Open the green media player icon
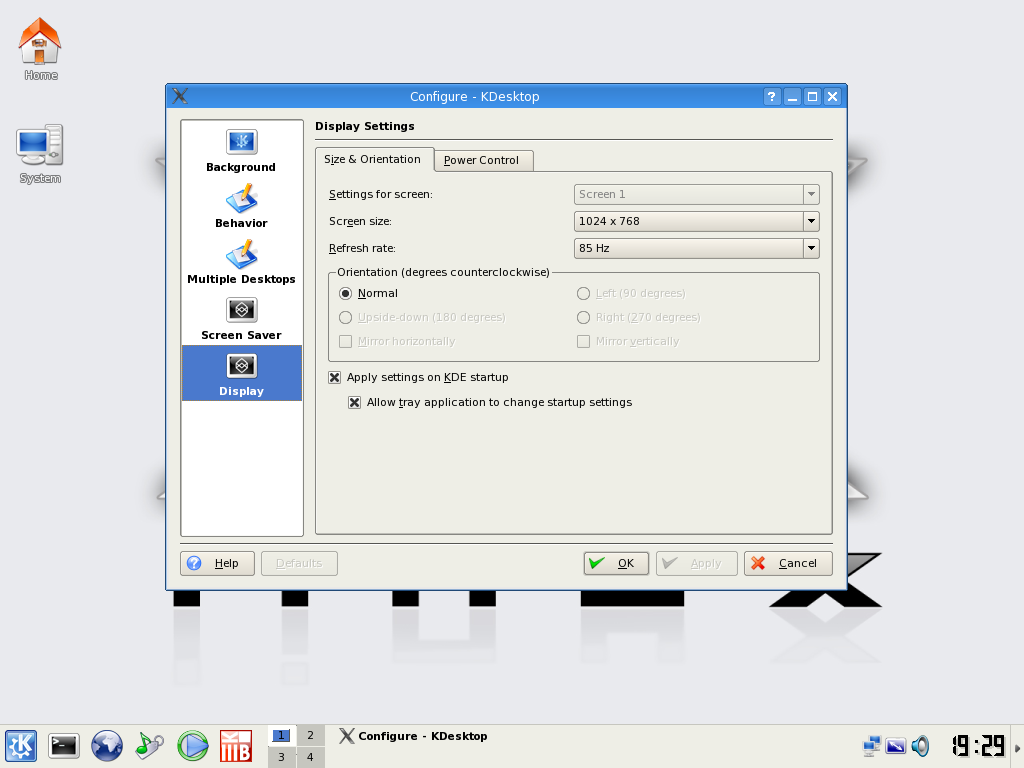This screenshot has height=768, width=1024. 193,745
